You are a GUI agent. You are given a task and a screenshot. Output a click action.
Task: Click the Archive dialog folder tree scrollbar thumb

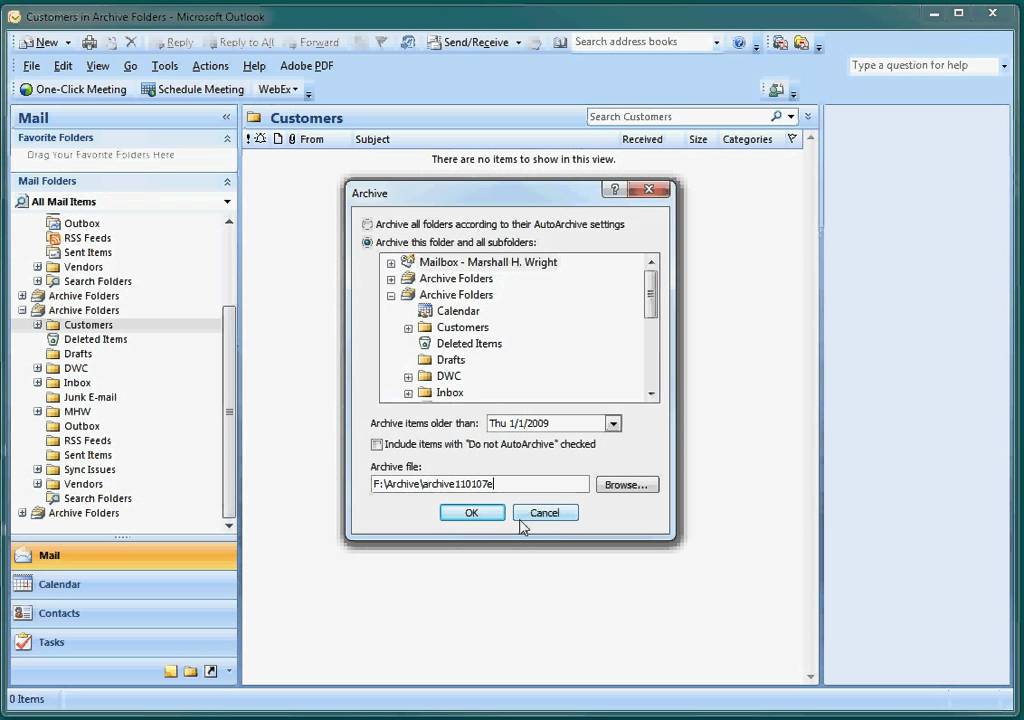[x=650, y=294]
